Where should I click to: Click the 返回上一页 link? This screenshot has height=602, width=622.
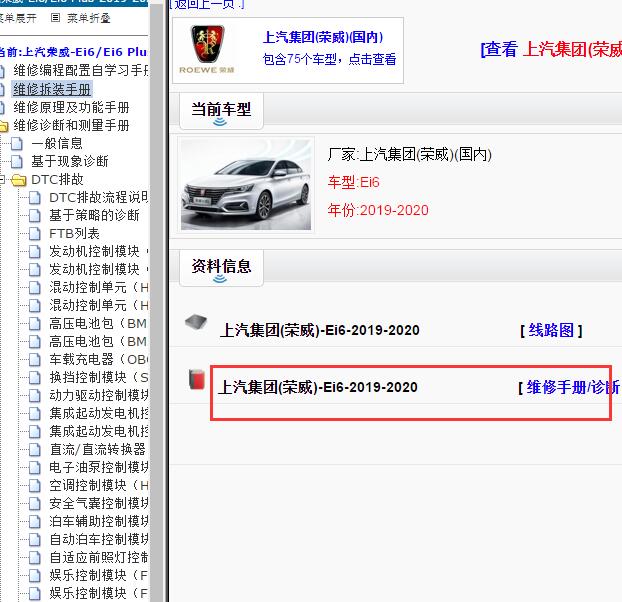click(206, 5)
